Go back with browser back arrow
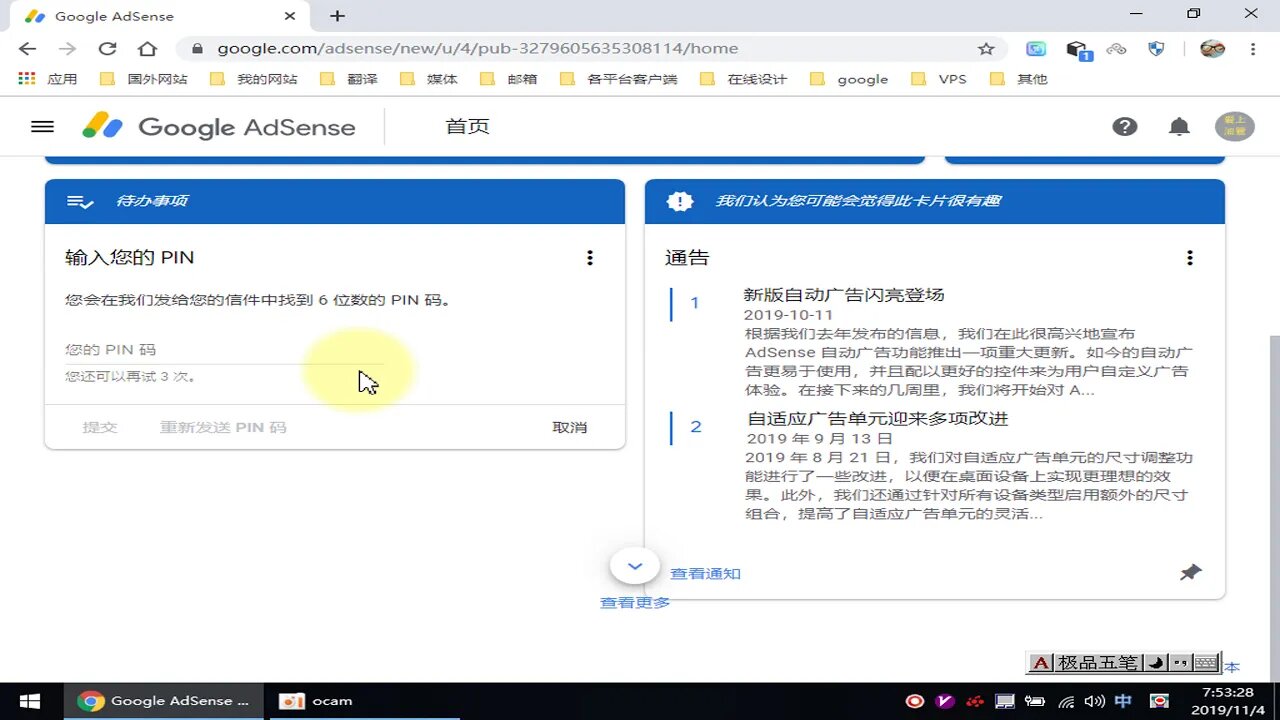1280x720 pixels. coord(27,48)
